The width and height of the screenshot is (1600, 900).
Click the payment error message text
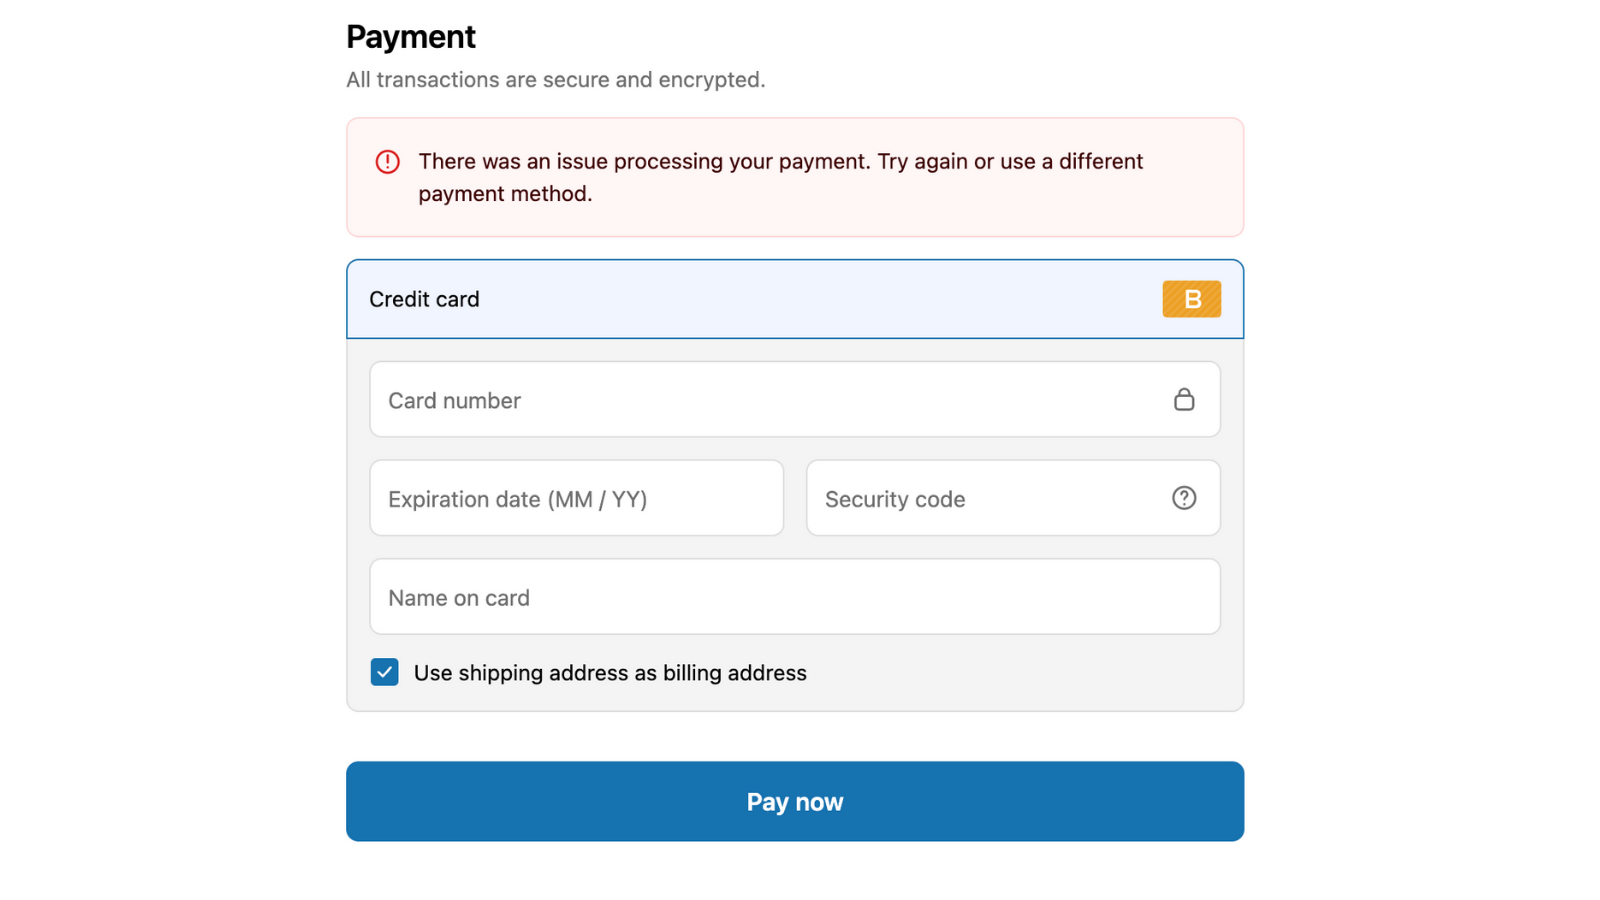[780, 177]
